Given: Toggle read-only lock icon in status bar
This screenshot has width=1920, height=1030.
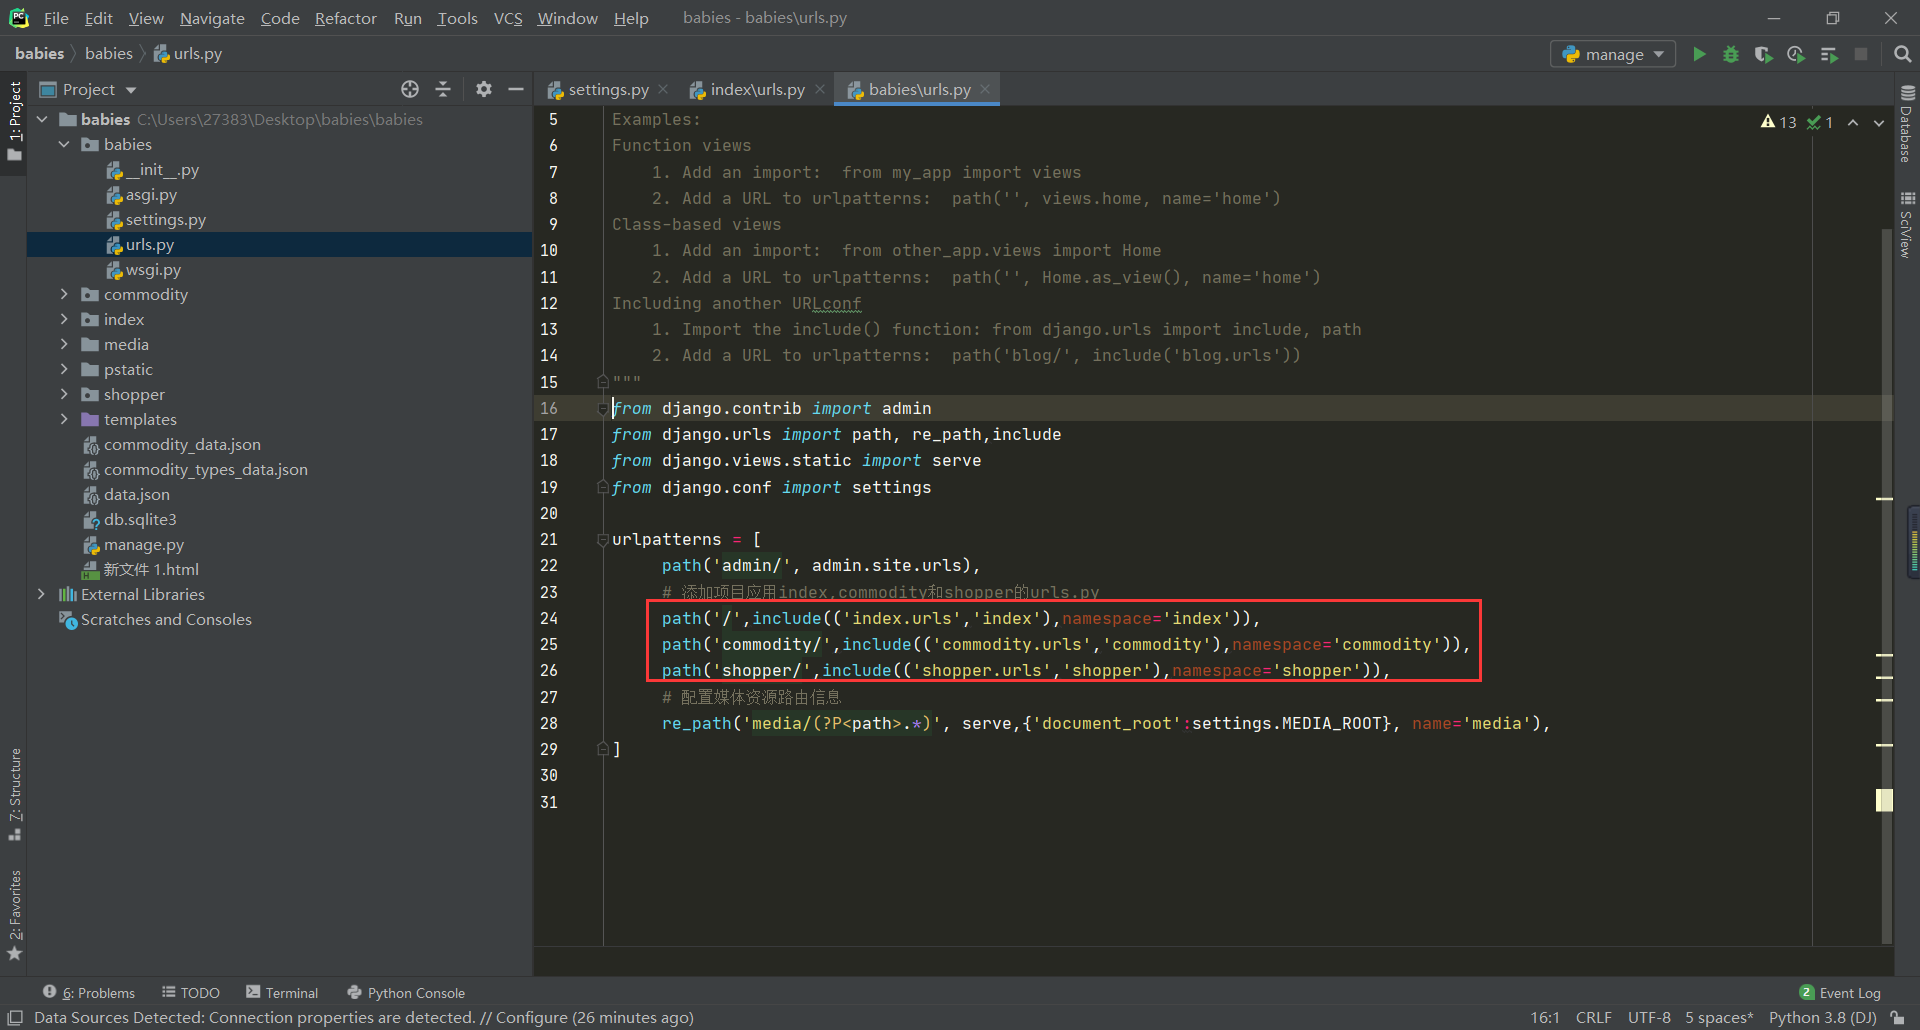Looking at the screenshot, I should click(1897, 1017).
